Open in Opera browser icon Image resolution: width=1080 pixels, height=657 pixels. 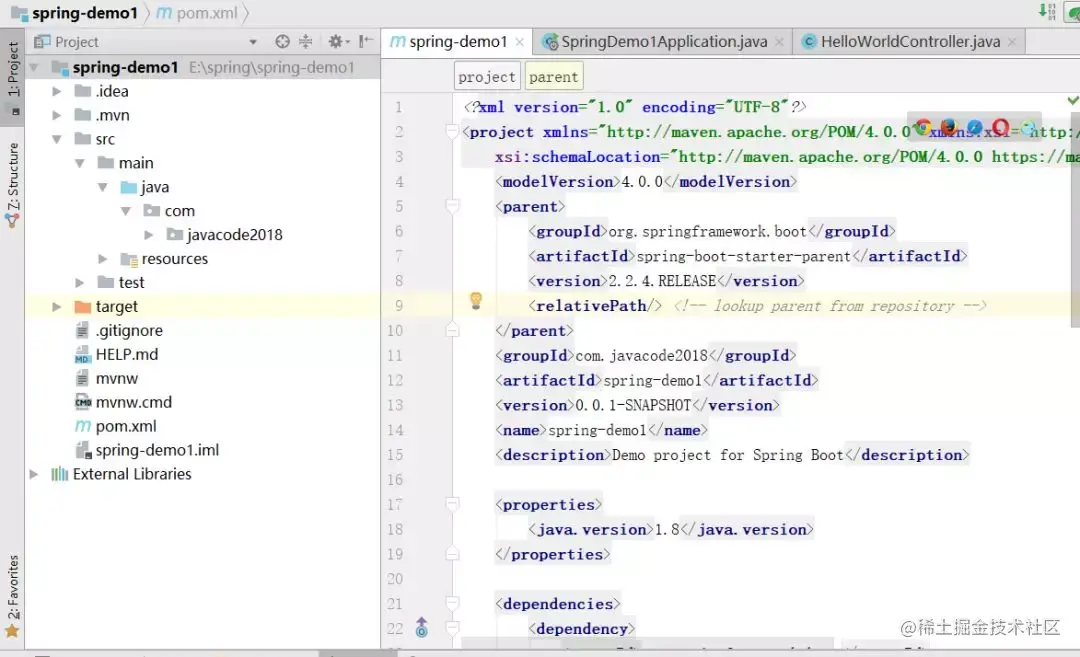pyautogui.click(x=1001, y=127)
